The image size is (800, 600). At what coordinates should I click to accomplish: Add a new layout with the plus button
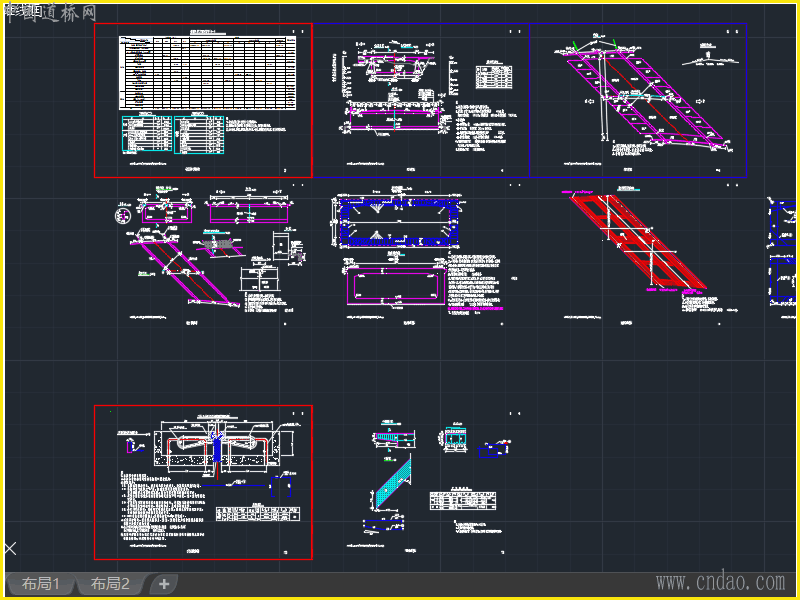click(x=164, y=584)
